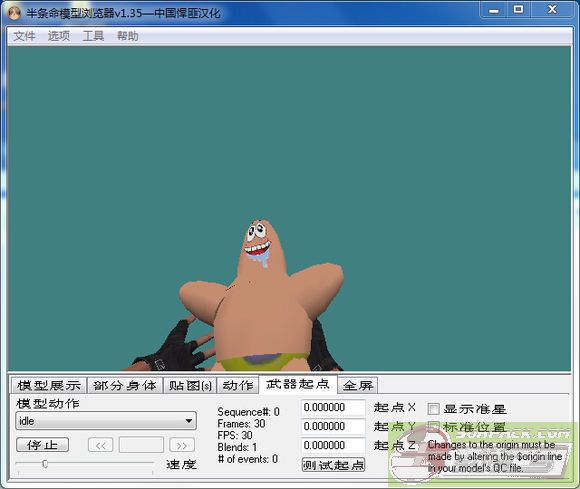Screen dimensions: 580x489
Task: Click the application icon in title bar
Action: coord(14,13)
